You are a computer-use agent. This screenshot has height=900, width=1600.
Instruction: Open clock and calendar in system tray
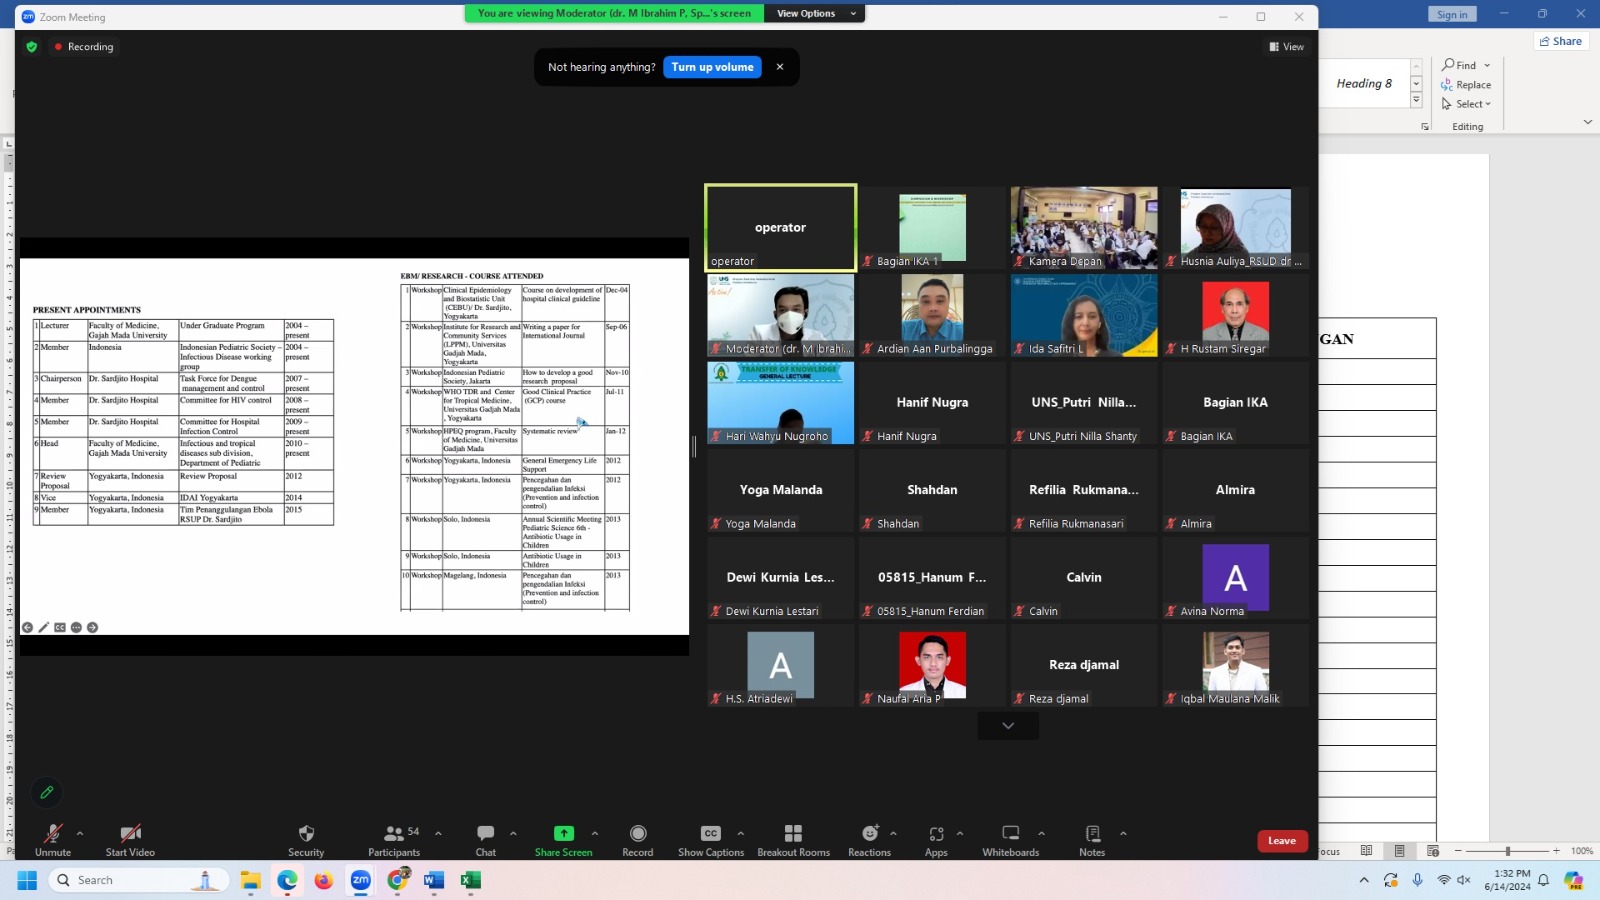pyautogui.click(x=1508, y=880)
